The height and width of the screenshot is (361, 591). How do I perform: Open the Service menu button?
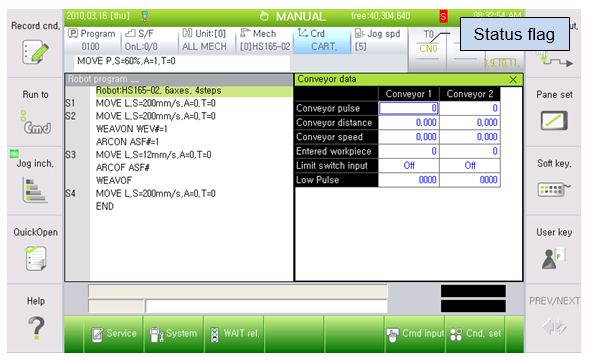113,334
